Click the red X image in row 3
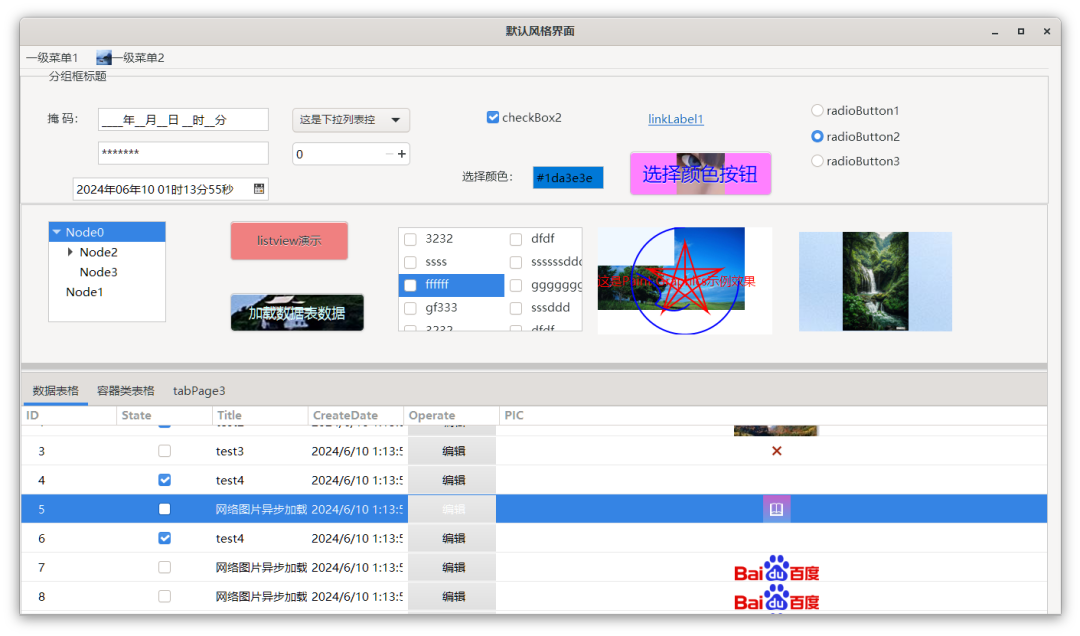 coord(777,451)
